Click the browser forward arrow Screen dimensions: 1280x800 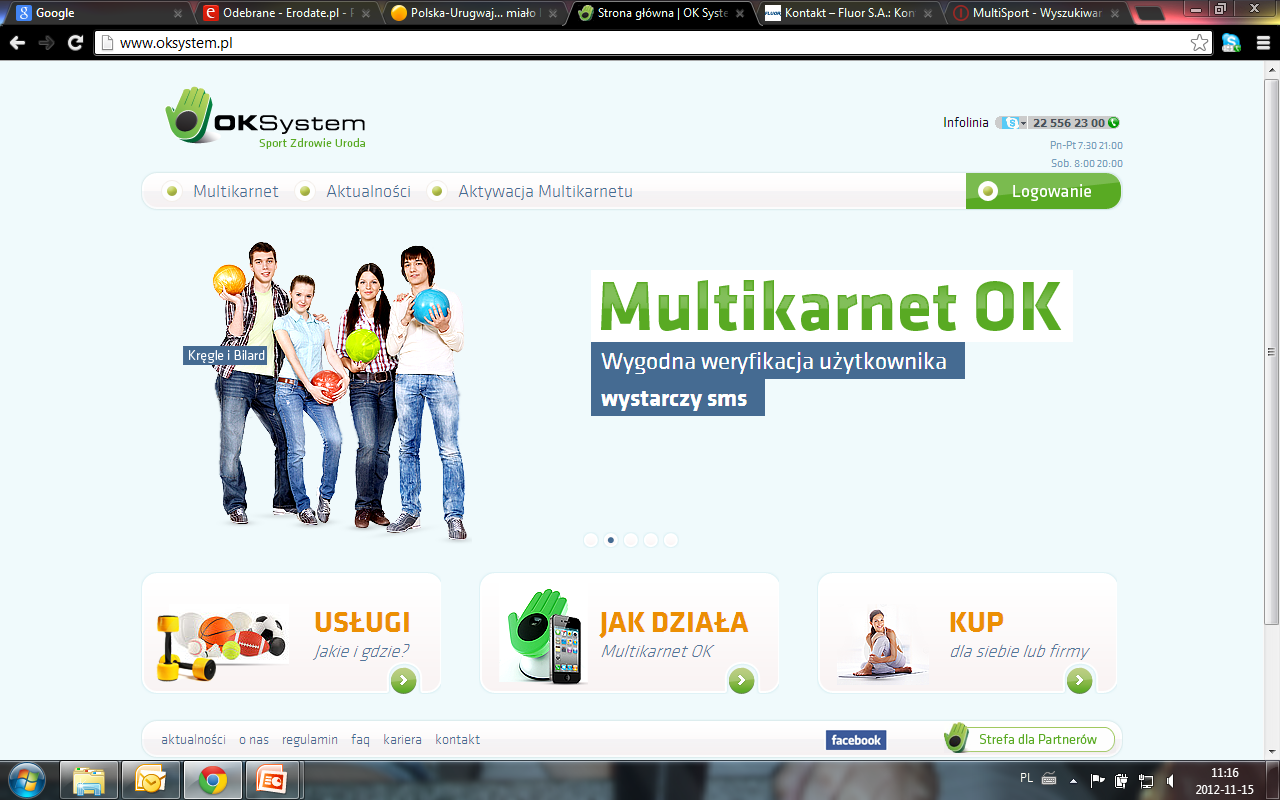tap(46, 43)
